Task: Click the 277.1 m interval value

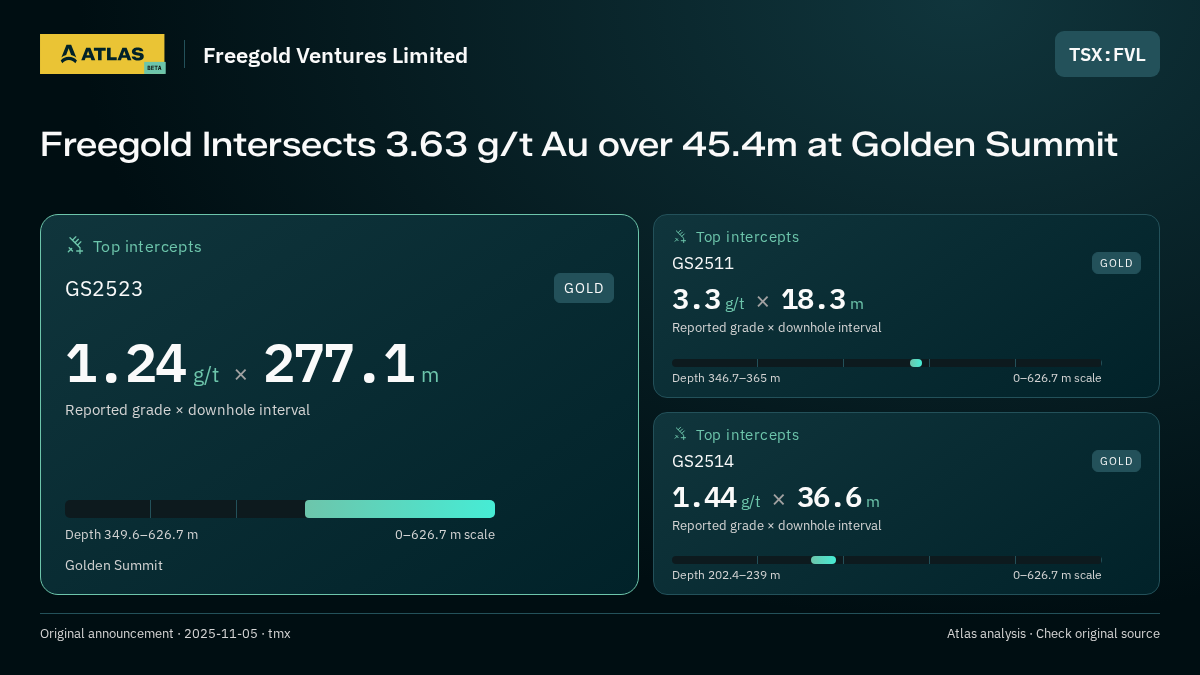Action: [x=351, y=364]
